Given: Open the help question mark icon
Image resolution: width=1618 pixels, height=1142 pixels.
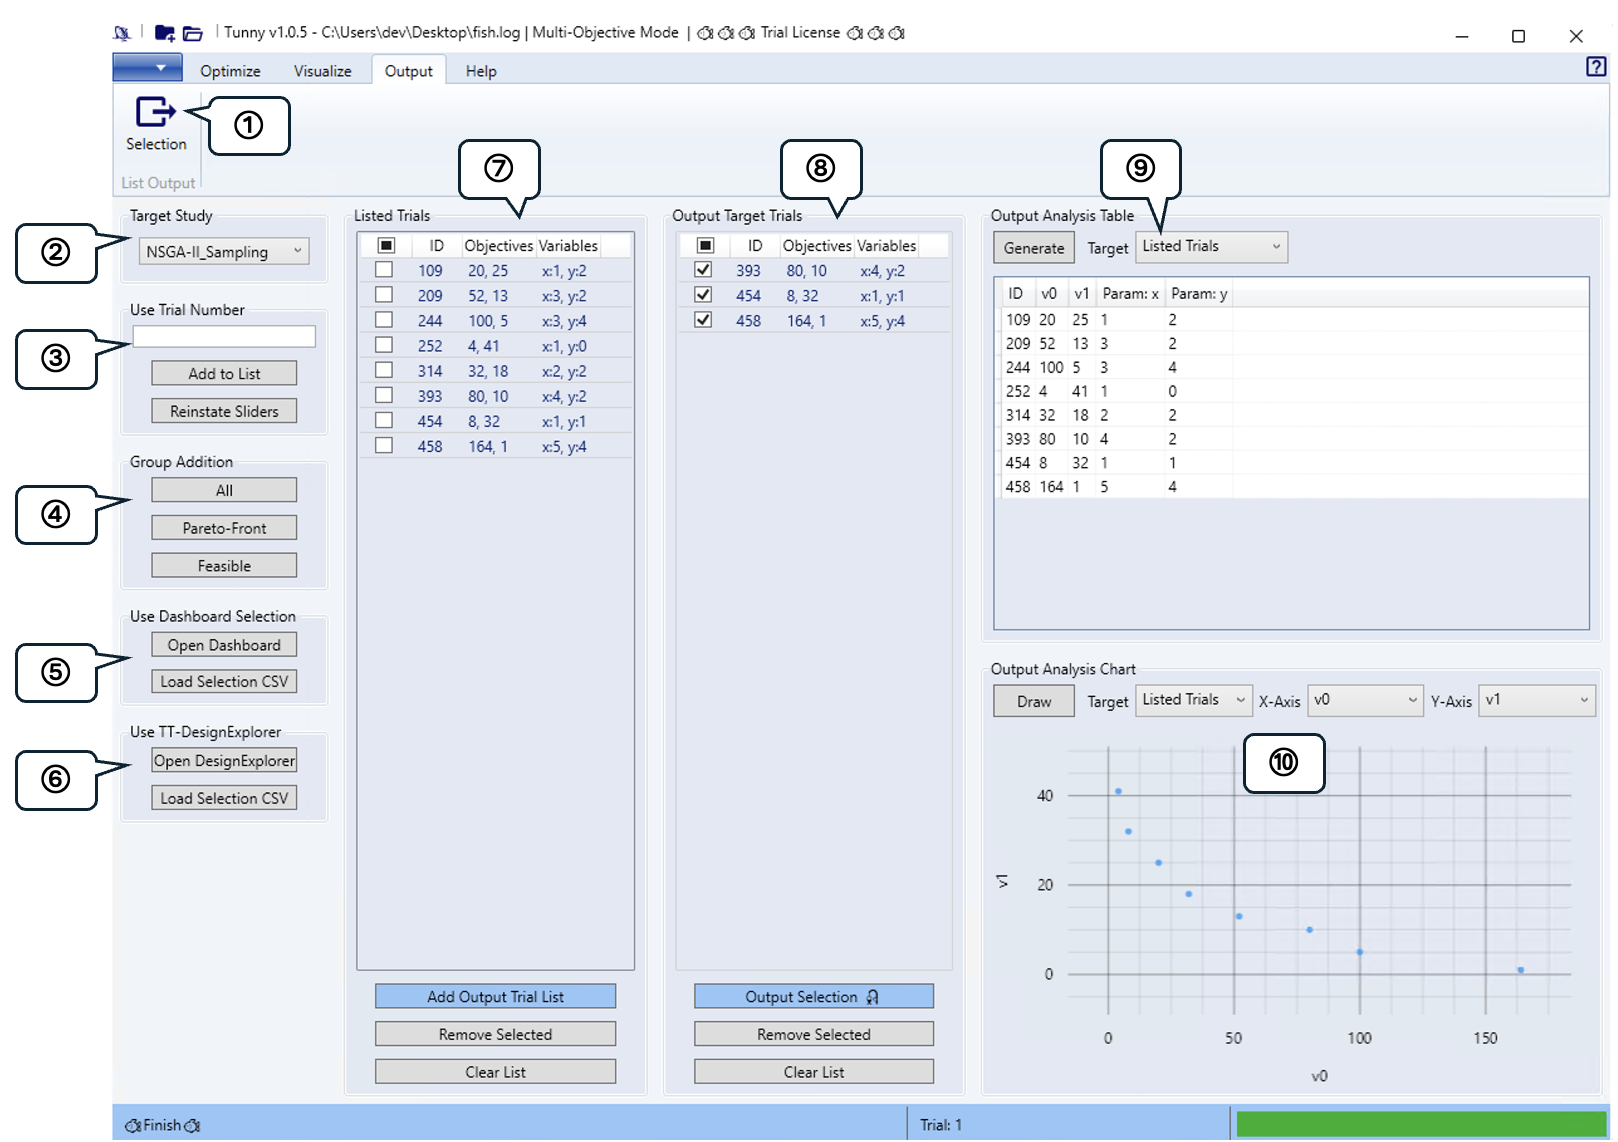Looking at the screenshot, I should 1596,67.
